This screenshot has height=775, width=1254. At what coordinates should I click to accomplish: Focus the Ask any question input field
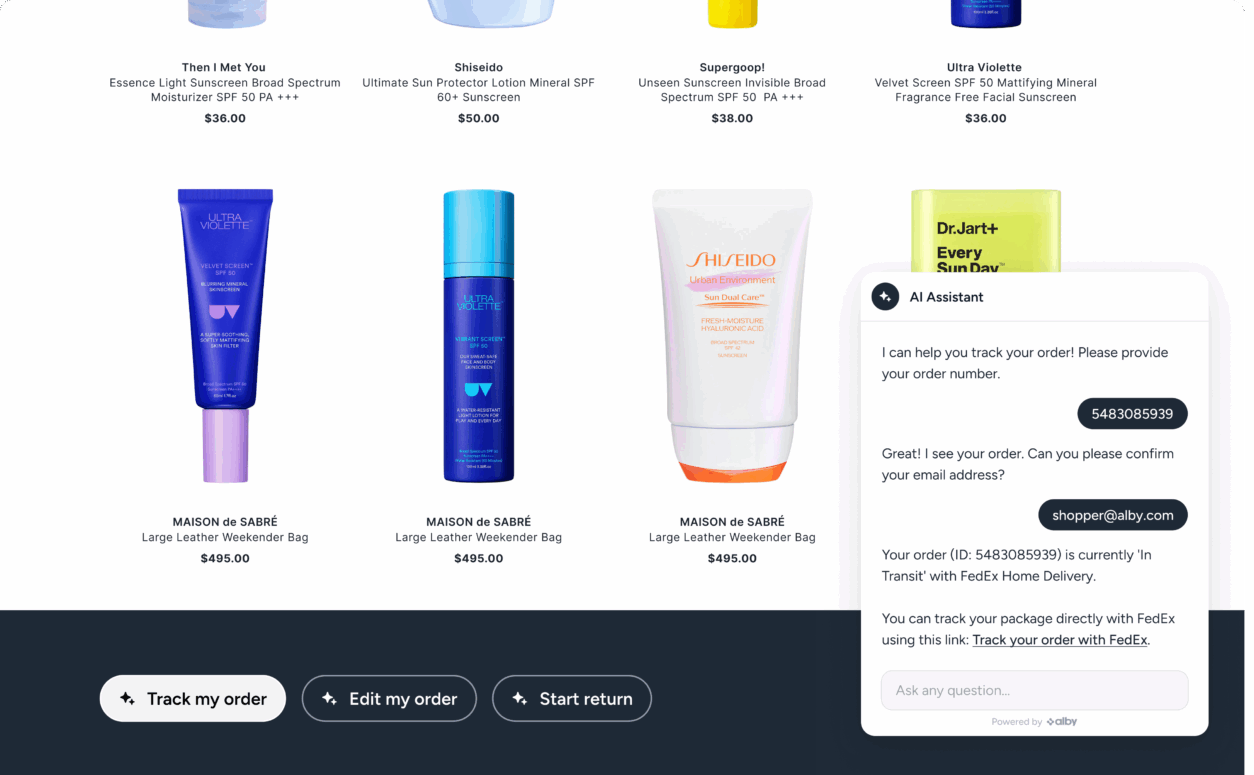click(x=1034, y=690)
